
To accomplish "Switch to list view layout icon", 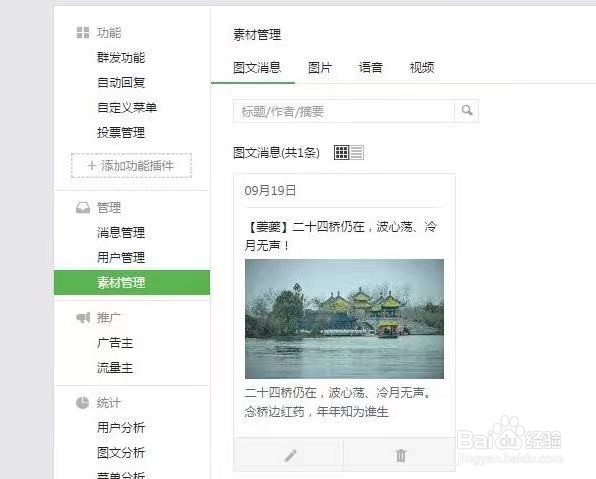I will 357,152.
